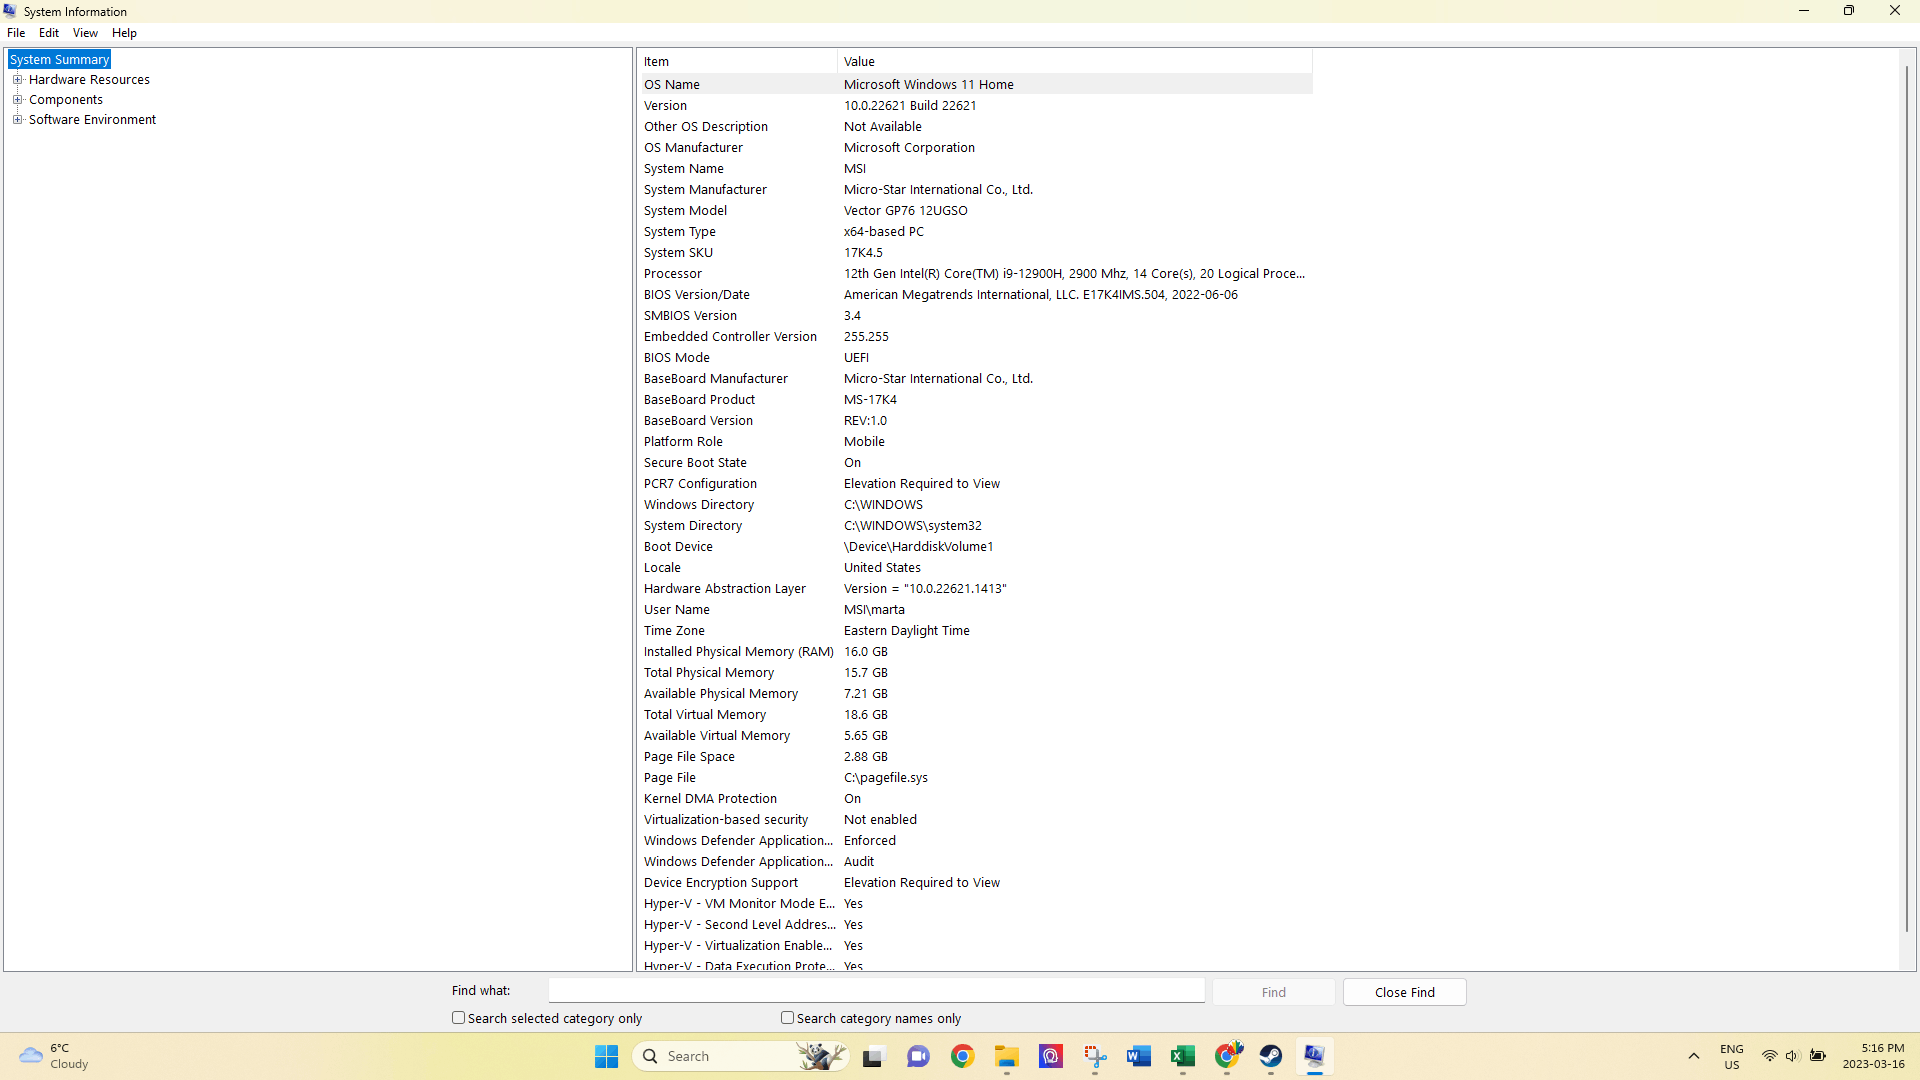Show hidden system tray icons
1920x1080 pixels.
click(1693, 1056)
